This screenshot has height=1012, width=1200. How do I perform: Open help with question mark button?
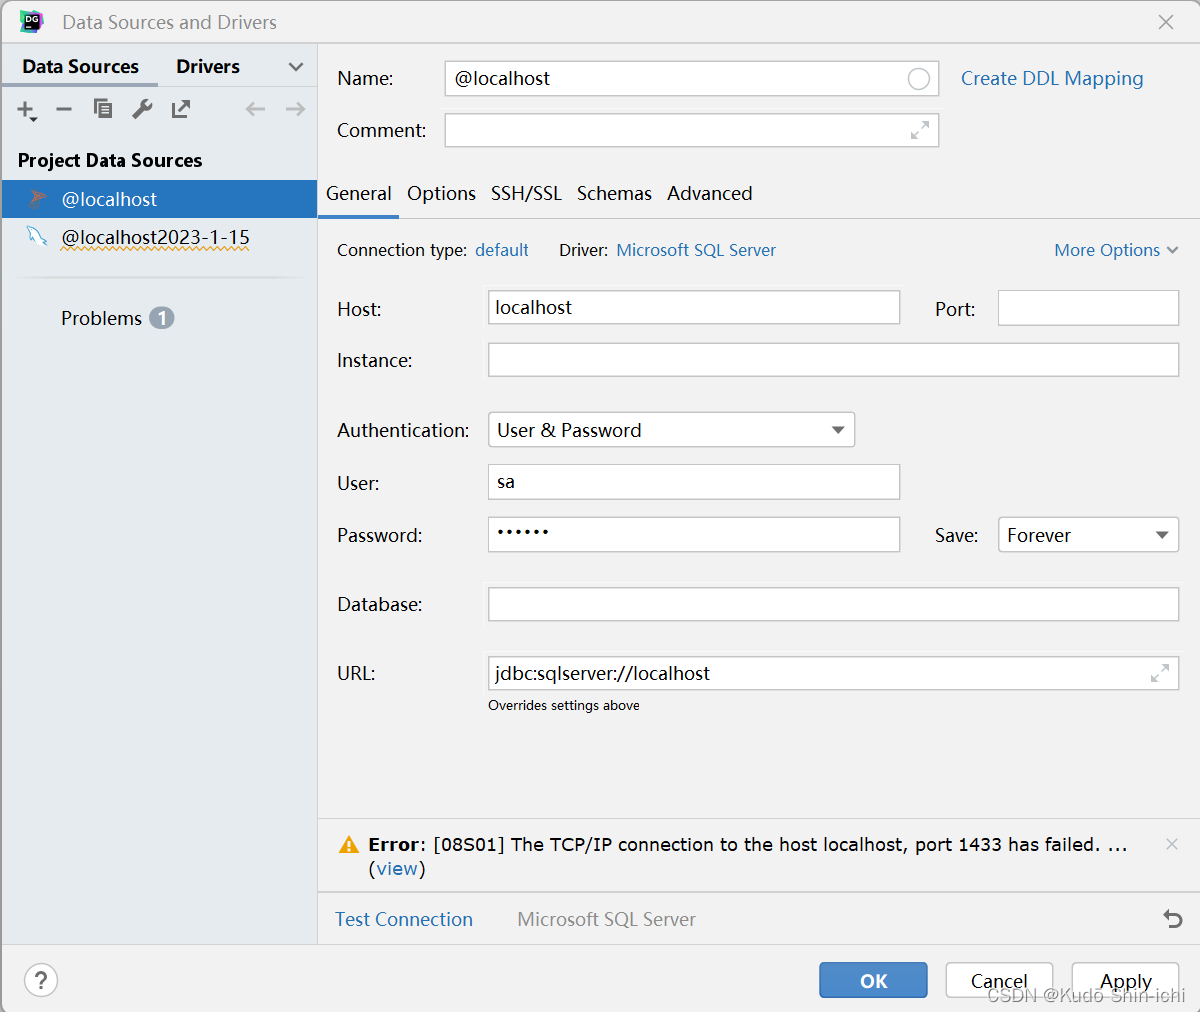click(41, 980)
